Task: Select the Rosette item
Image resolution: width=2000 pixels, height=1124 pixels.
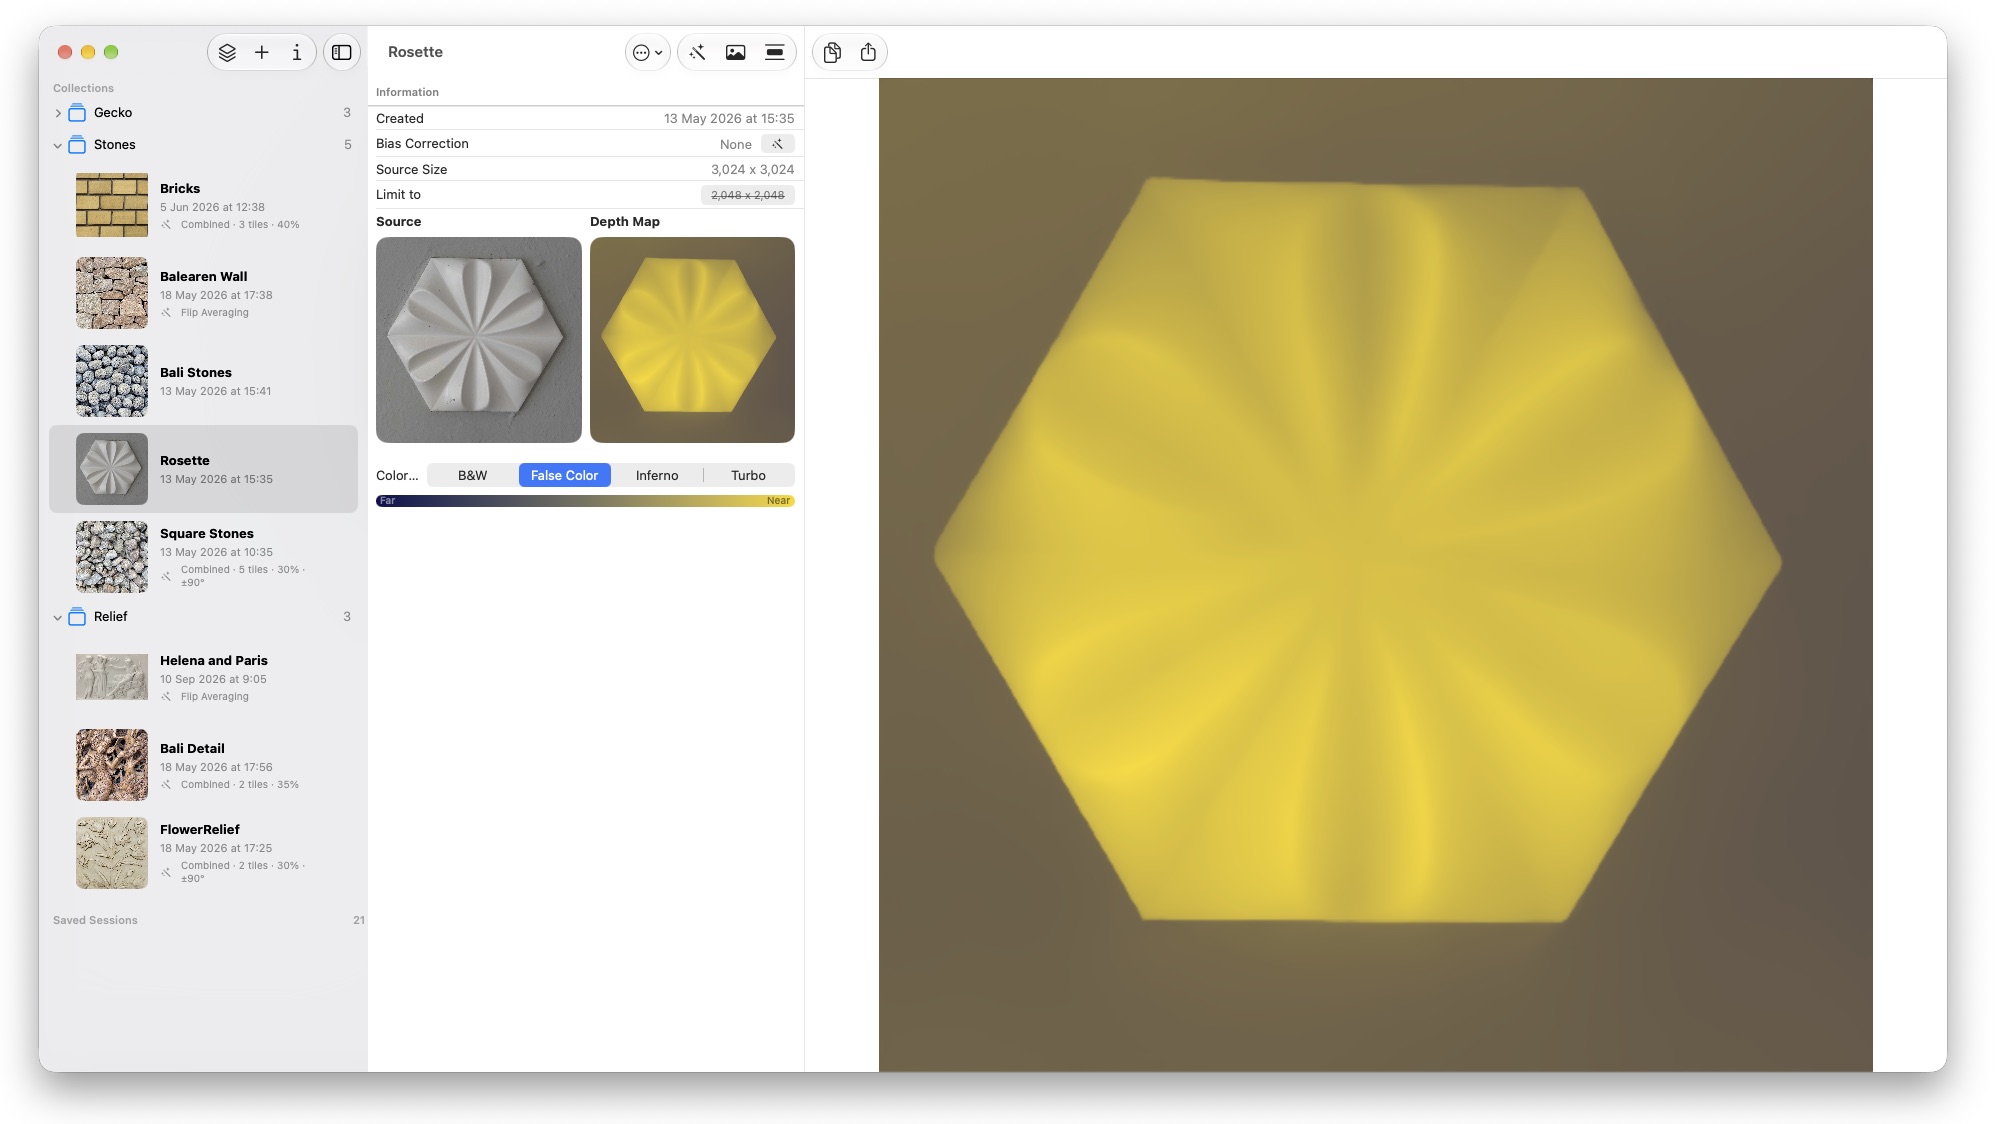Action: coord(203,469)
